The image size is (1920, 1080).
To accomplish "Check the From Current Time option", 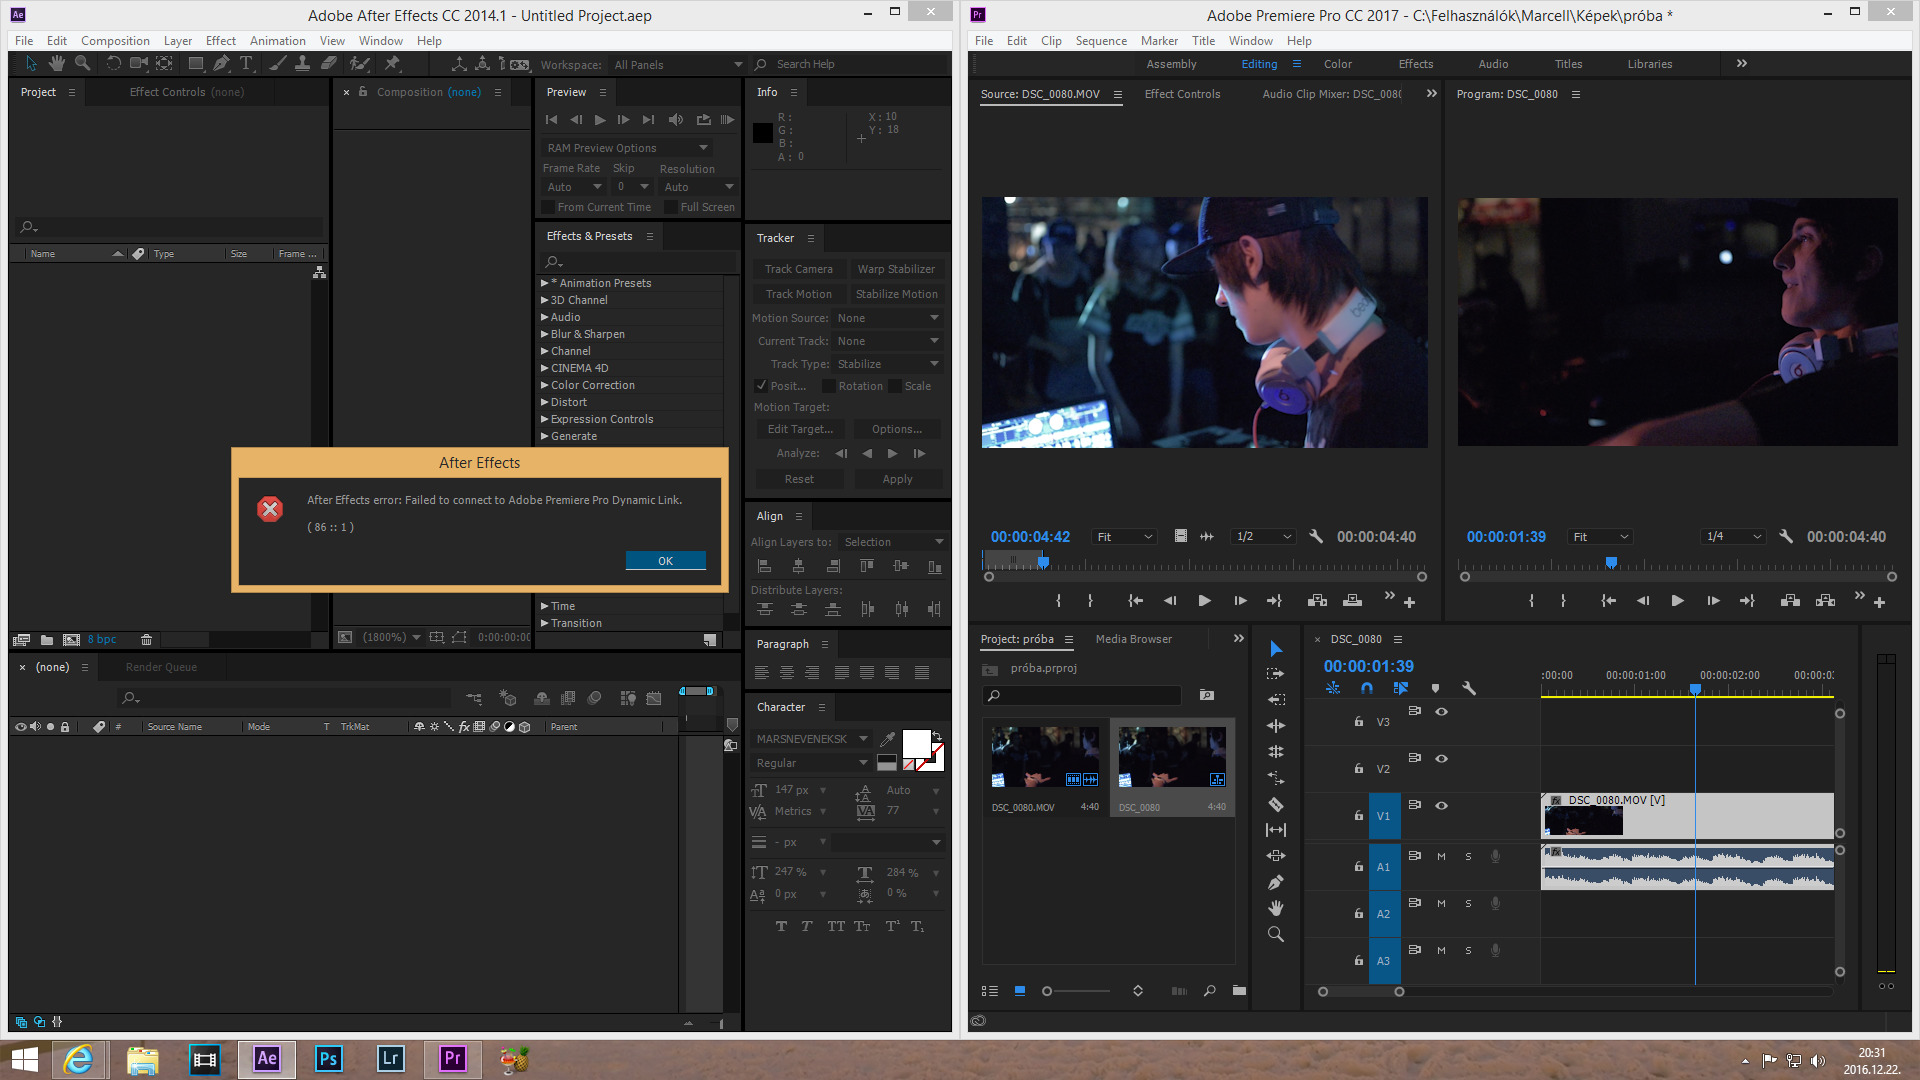I will point(548,207).
